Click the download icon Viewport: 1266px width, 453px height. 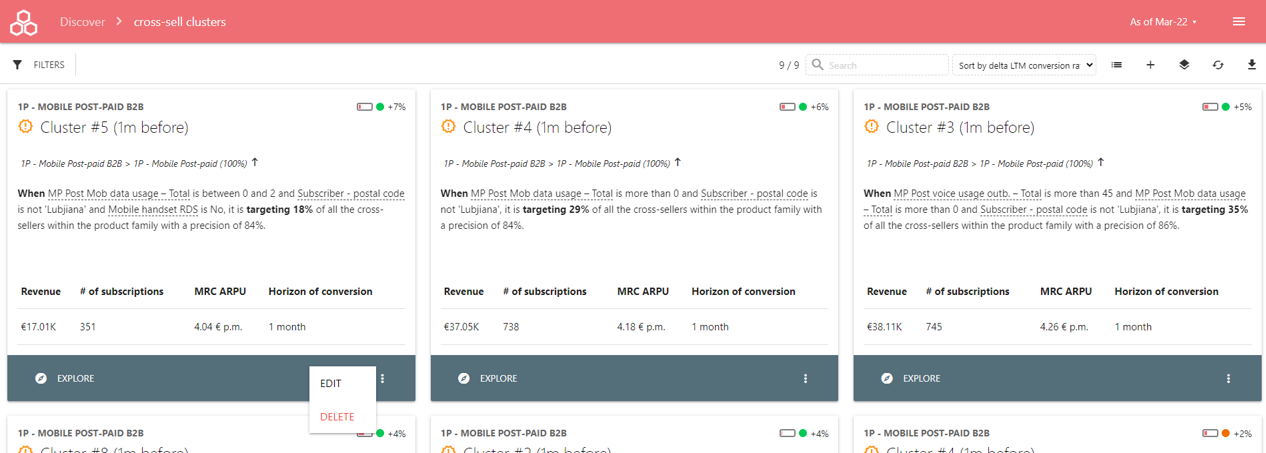point(1252,65)
